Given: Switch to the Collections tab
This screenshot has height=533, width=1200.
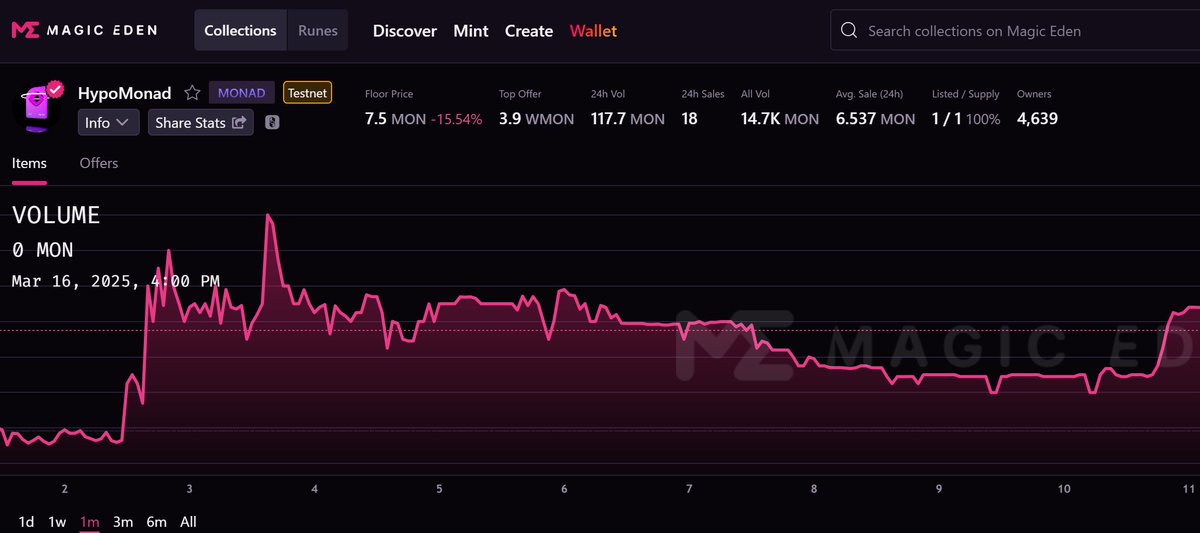Looking at the screenshot, I should [x=240, y=30].
